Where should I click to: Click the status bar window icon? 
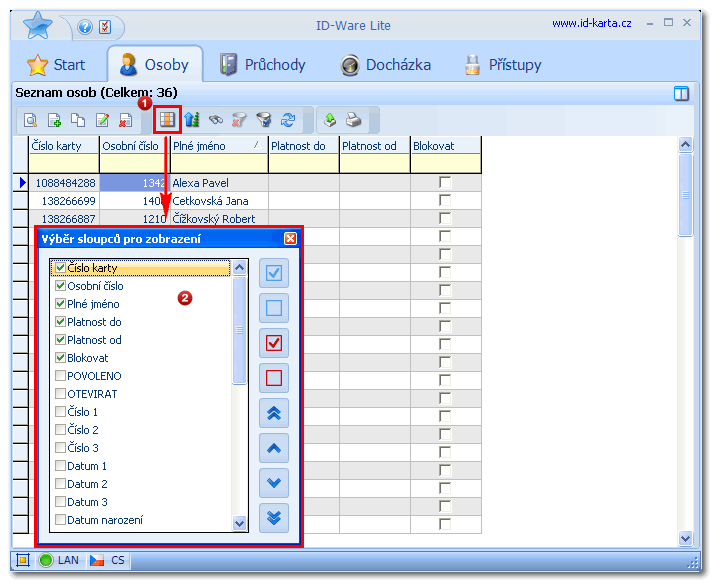(x=23, y=560)
